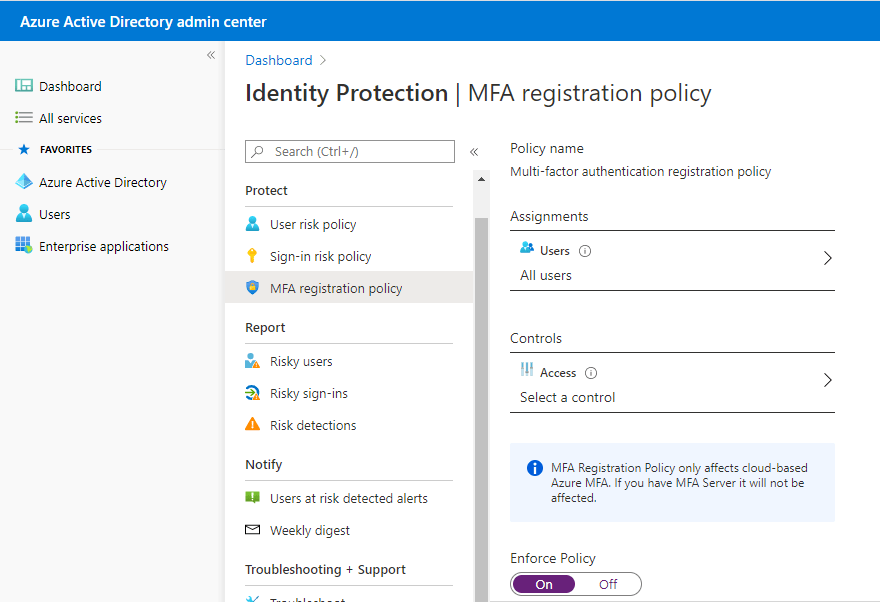
Task: Click the Azure Active Directory diamond icon
Action: click(x=24, y=181)
